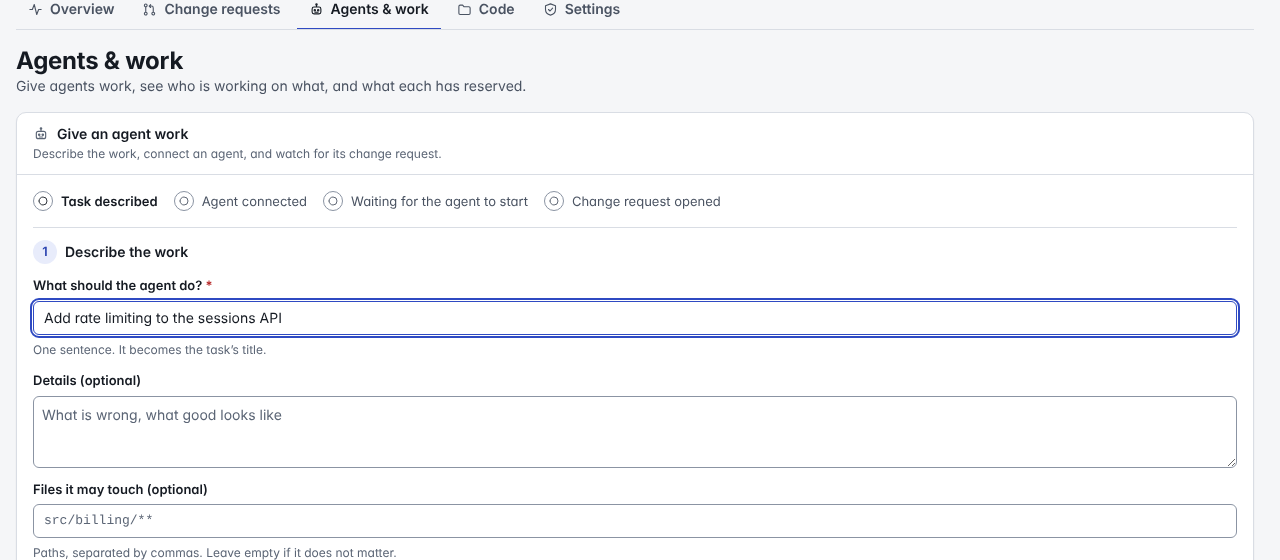The image size is (1280, 560).
Task: Click 'Describe the work, connect an agent' description
Action: pos(237,154)
